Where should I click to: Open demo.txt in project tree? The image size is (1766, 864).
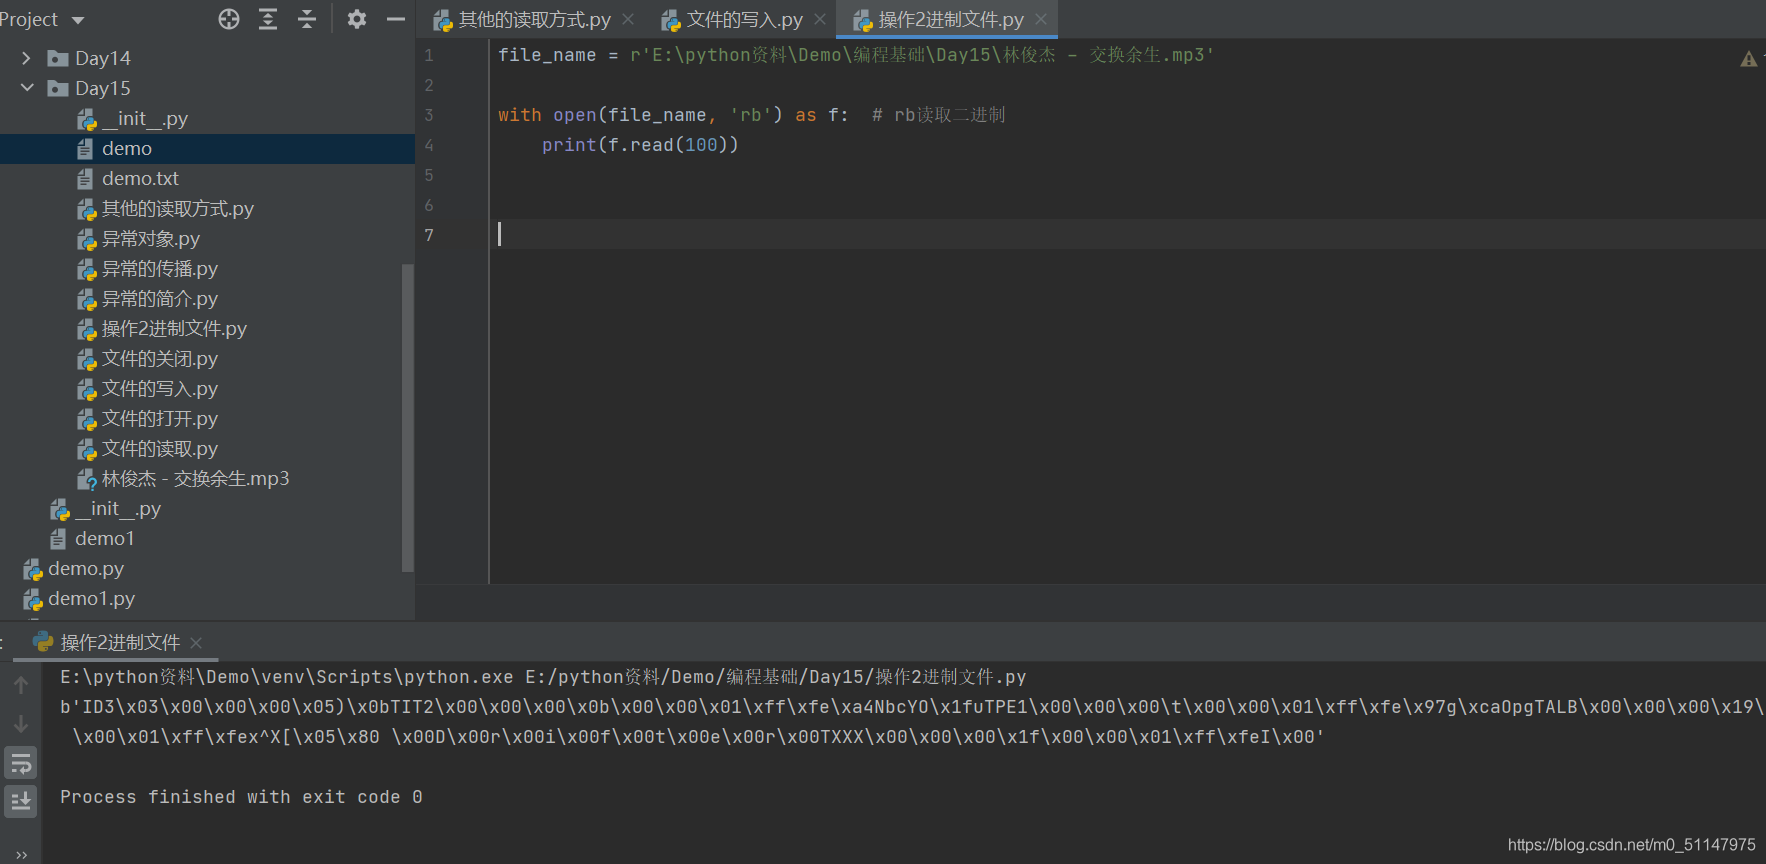(128, 178)
